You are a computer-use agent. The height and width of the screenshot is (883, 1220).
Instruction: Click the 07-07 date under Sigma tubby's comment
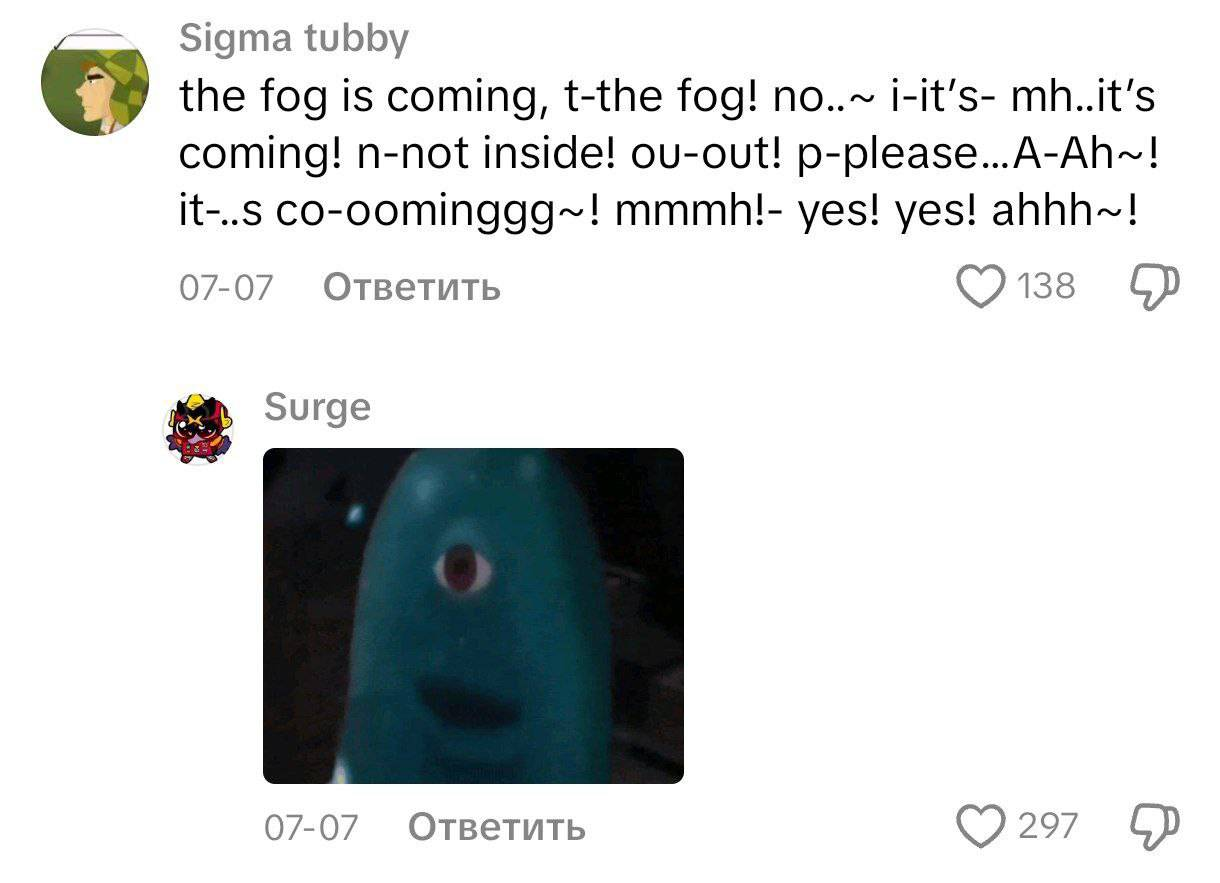tap(226, 289)
